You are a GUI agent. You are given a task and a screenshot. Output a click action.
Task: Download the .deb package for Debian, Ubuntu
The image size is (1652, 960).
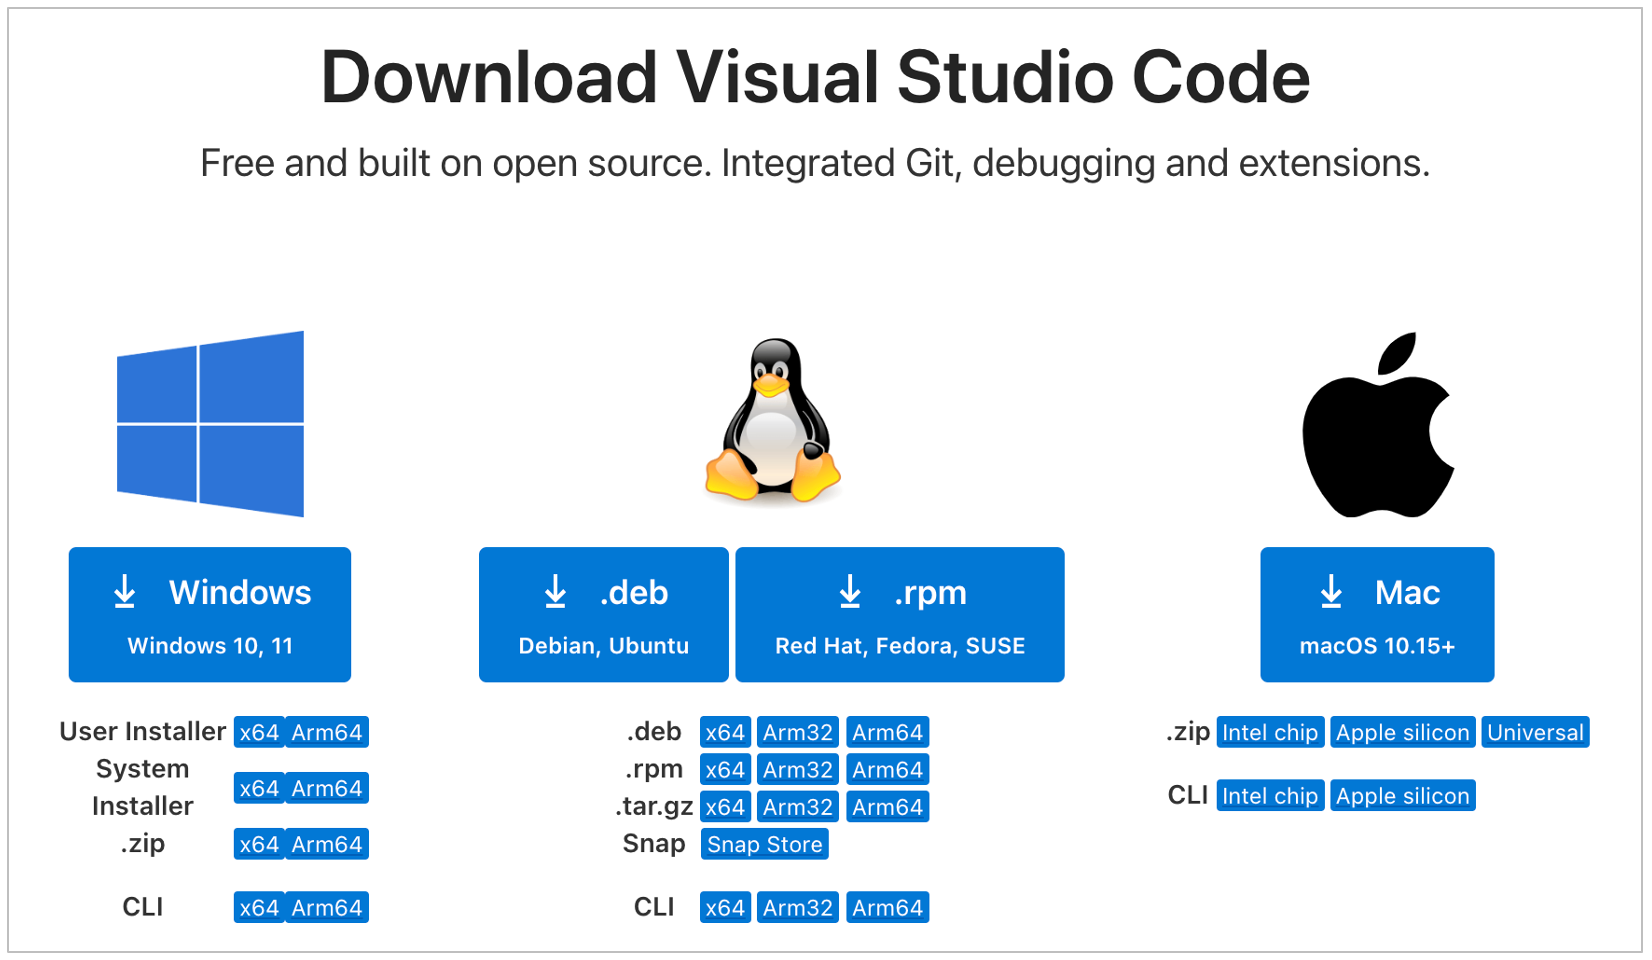[603, 614]
